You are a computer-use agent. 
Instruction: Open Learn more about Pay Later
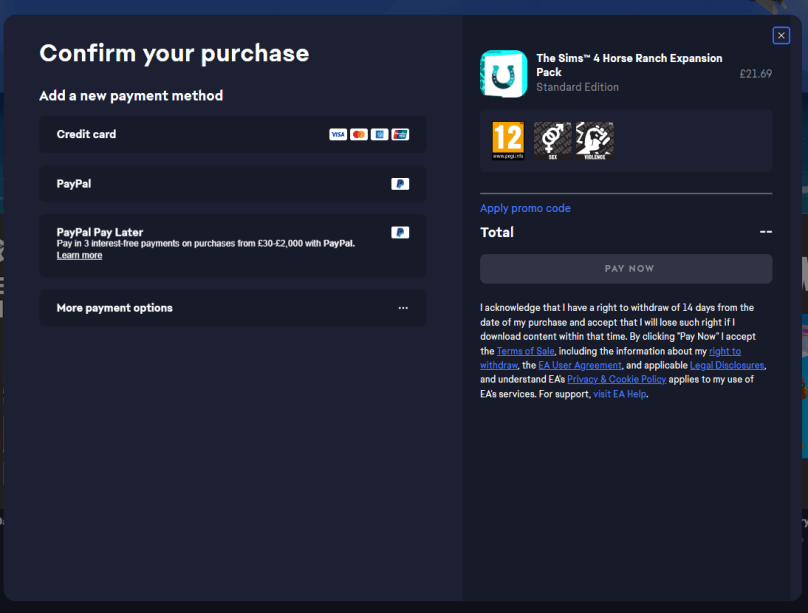tap(79, 256)
